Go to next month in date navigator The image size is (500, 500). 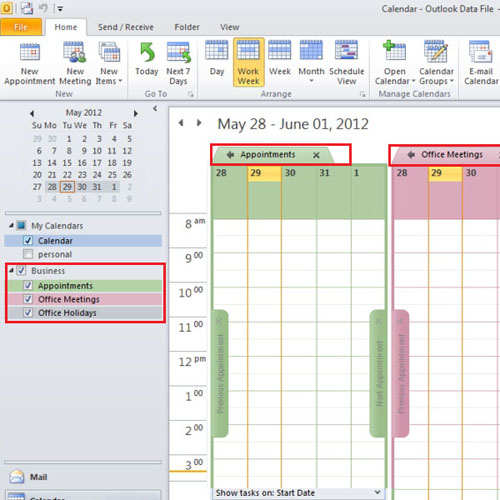136,113
